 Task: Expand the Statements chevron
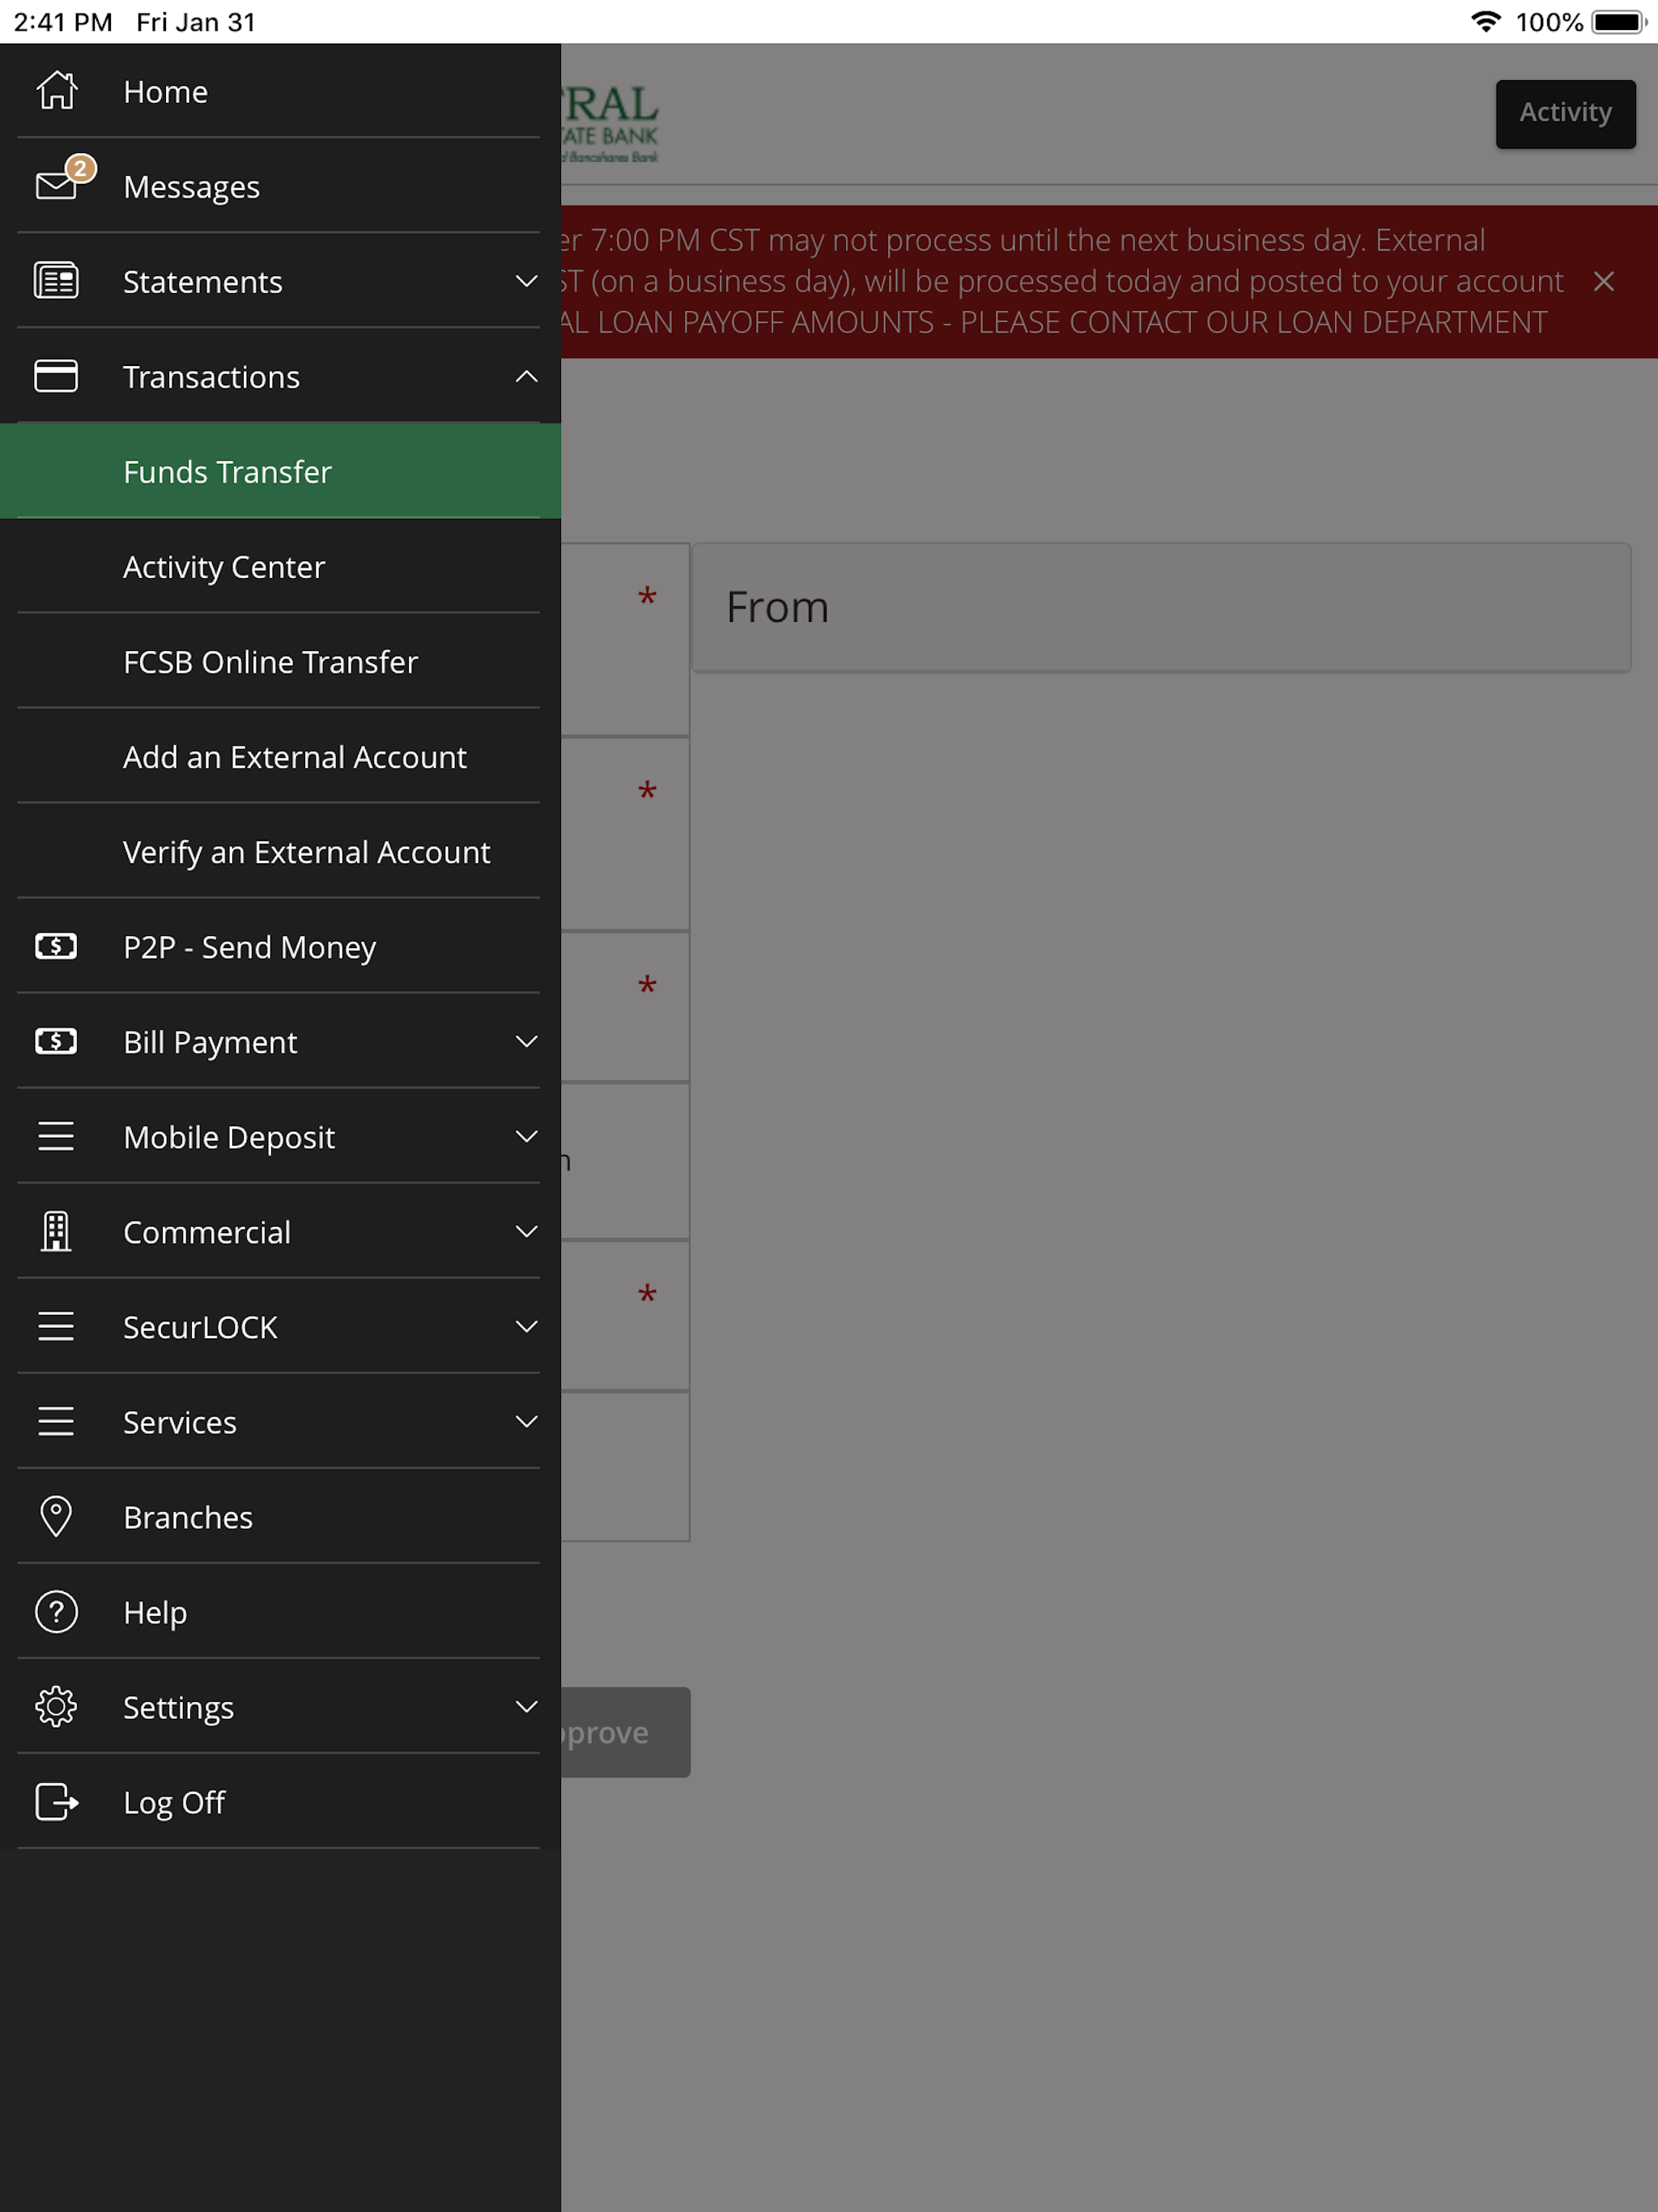[x=526, y=281]
